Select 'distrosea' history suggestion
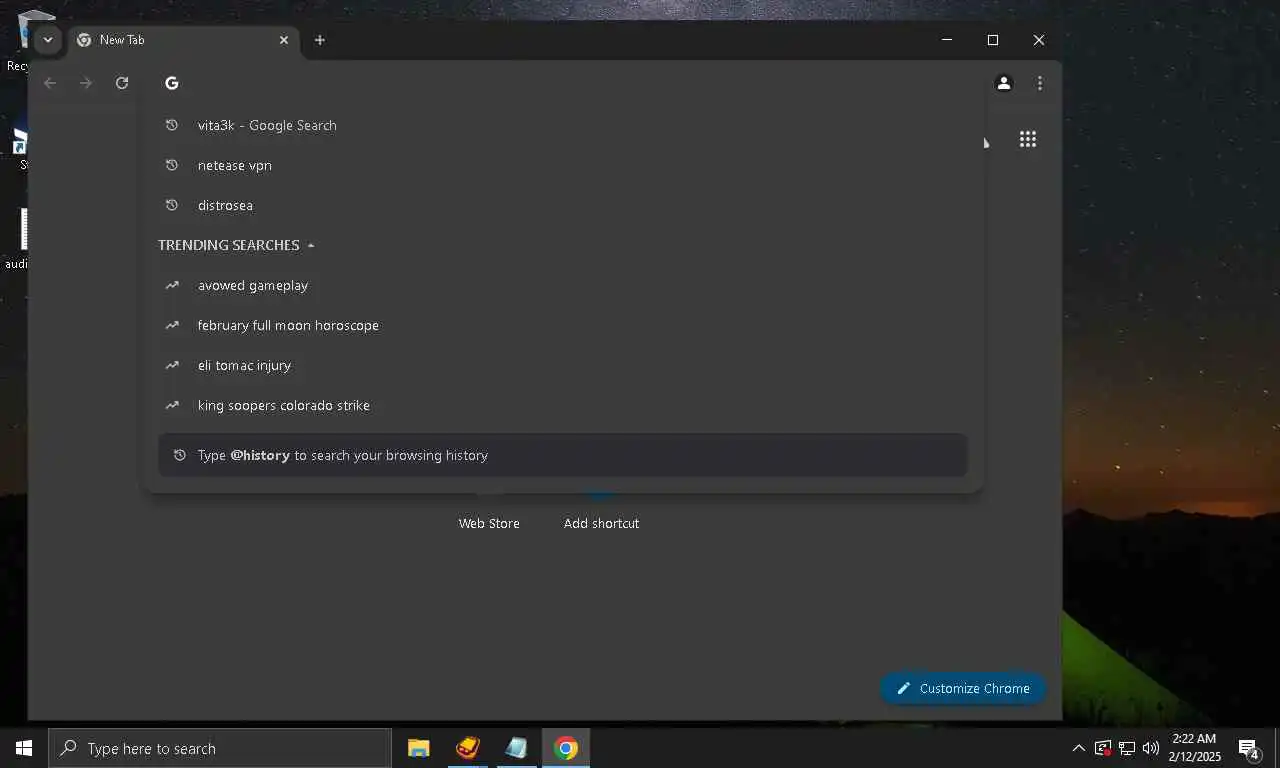This screenshot has height=768, width=1280. tap(563, 205)
